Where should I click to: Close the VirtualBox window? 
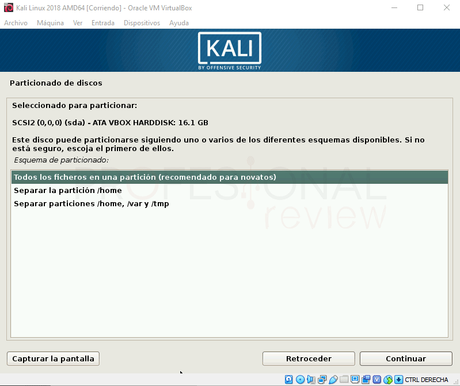point(447,8)
